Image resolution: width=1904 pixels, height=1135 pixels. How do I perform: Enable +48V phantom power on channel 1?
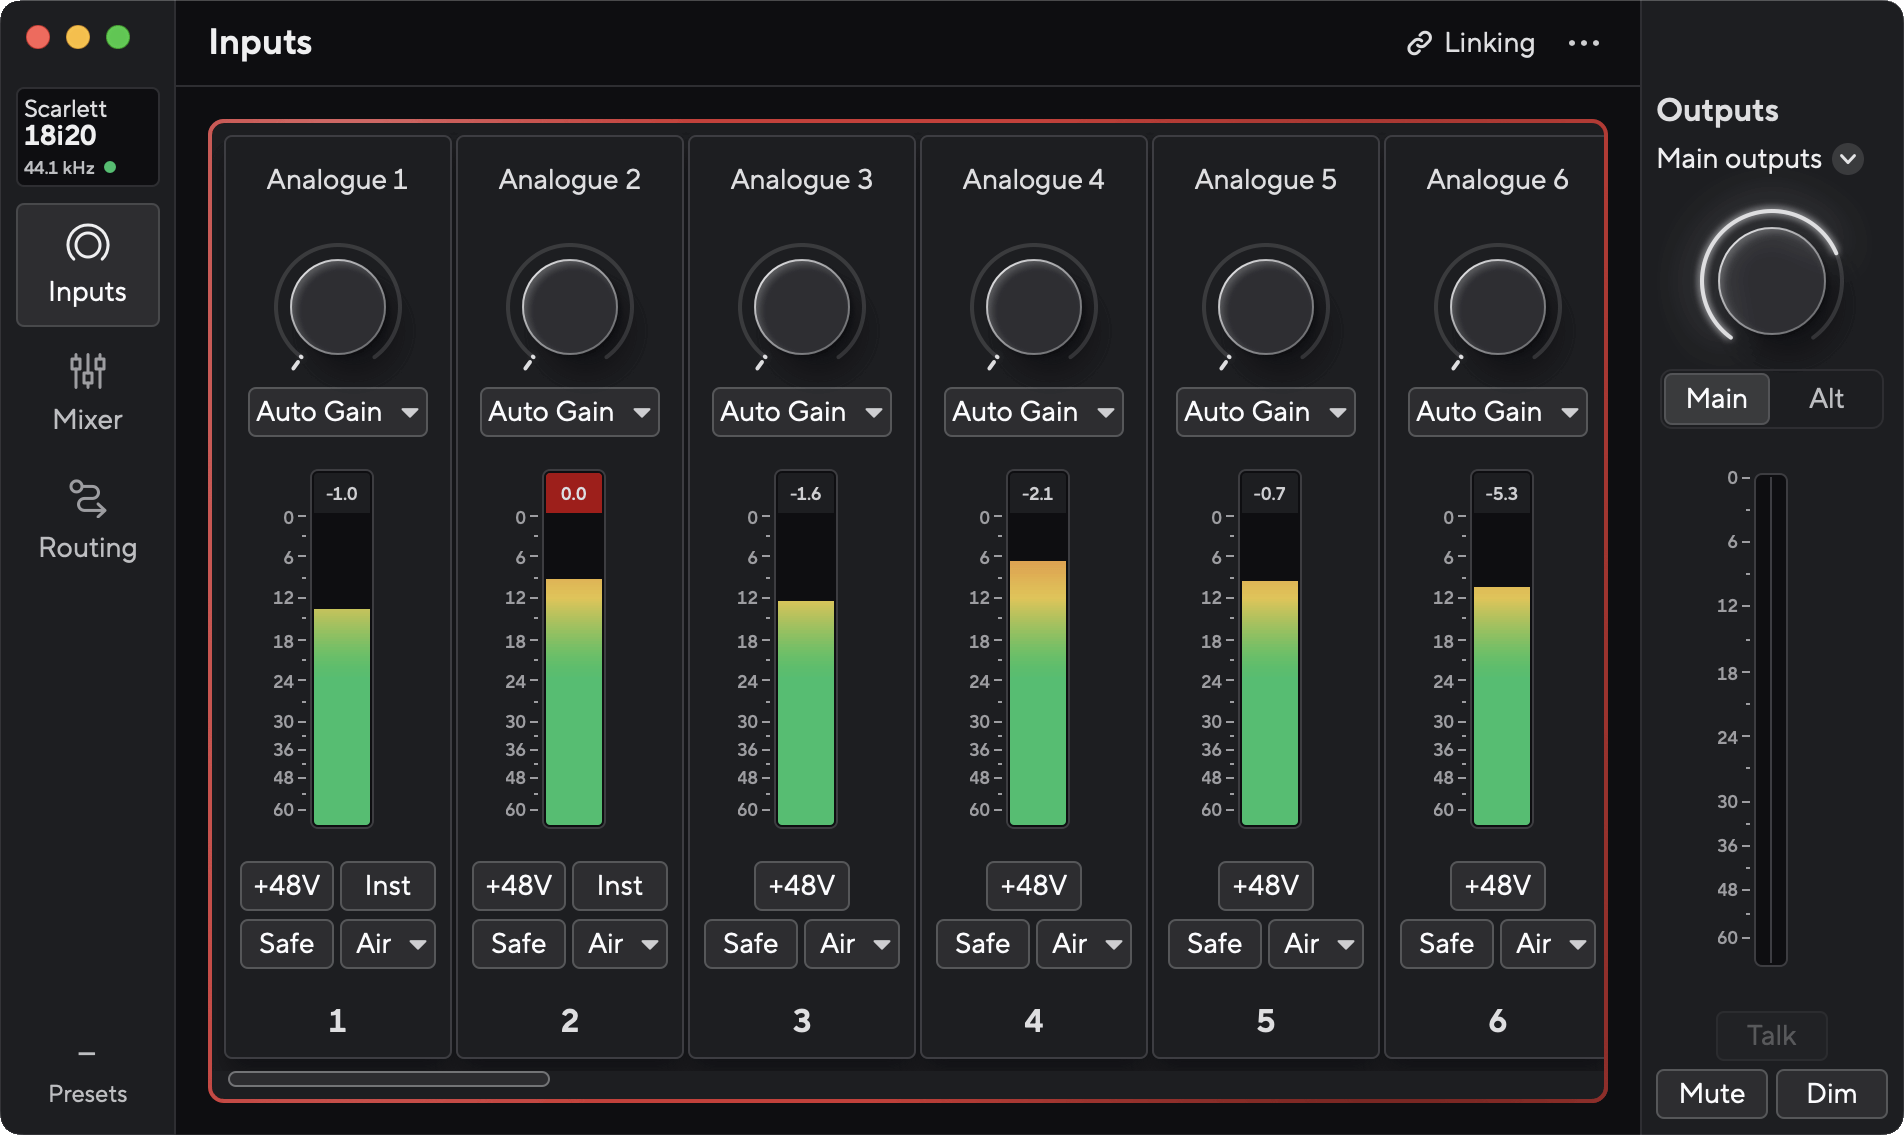(287, 886)
